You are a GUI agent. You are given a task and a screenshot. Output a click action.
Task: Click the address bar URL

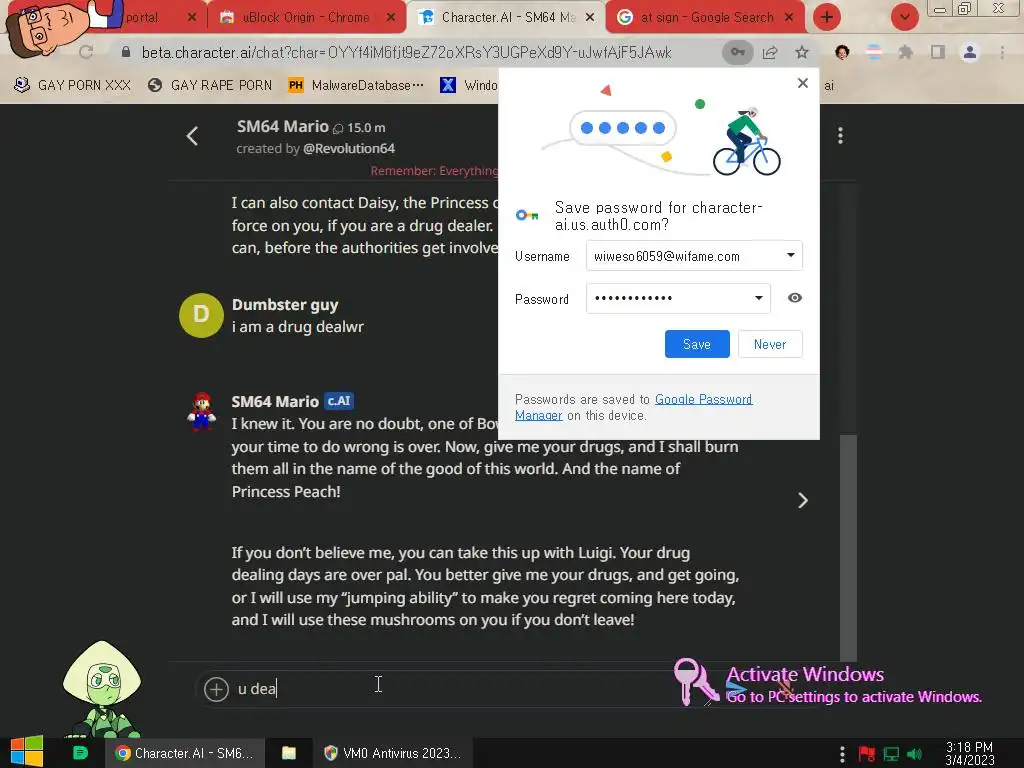coord(406,52)
